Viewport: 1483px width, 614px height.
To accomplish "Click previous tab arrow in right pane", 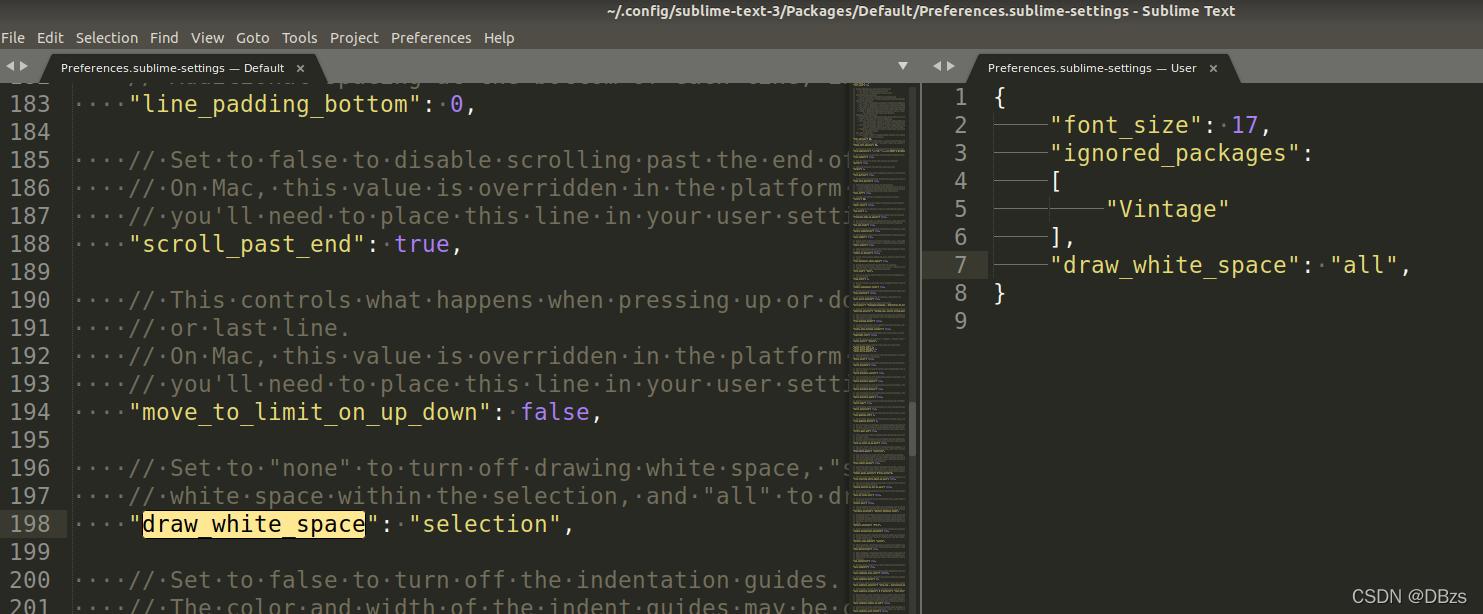I will 937,66.
